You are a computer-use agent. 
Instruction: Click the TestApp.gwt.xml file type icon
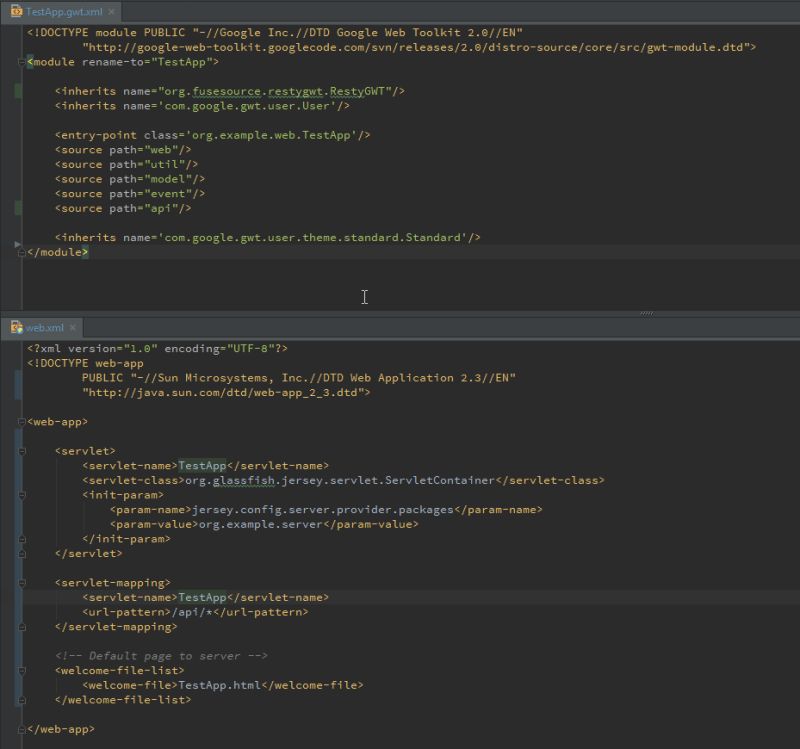coord(16,11)
